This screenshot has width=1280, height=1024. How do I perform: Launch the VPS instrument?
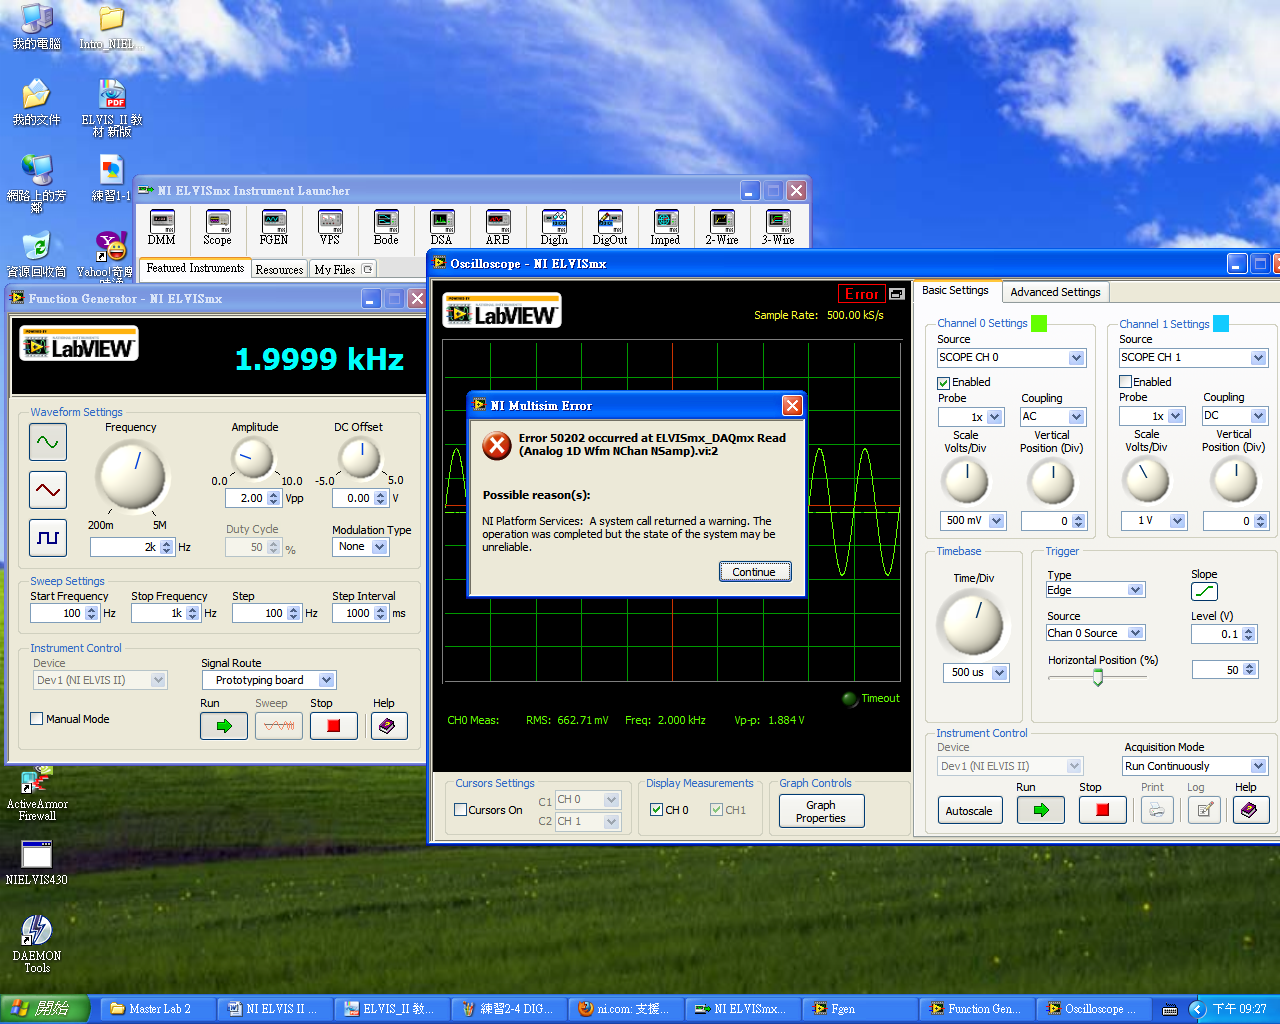[330, 228]
